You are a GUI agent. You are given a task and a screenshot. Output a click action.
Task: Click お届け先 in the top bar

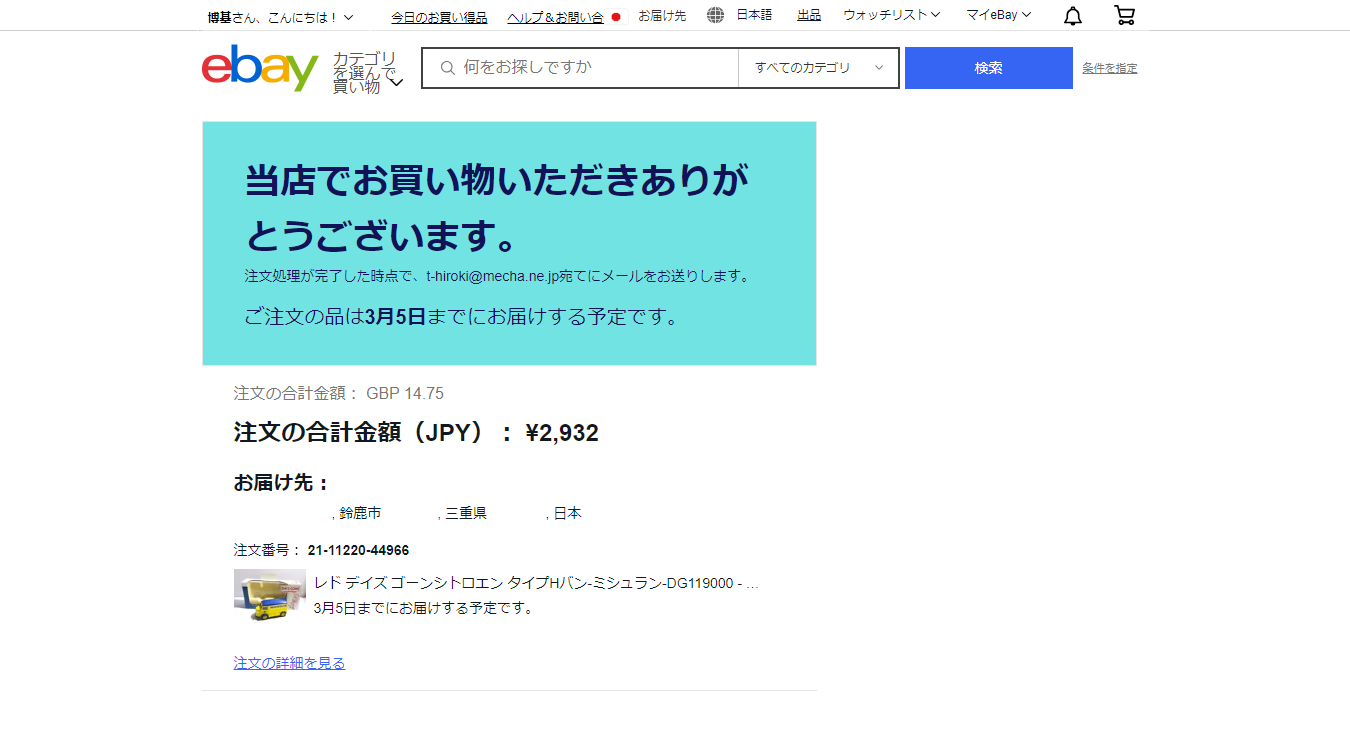click(662, 16)
